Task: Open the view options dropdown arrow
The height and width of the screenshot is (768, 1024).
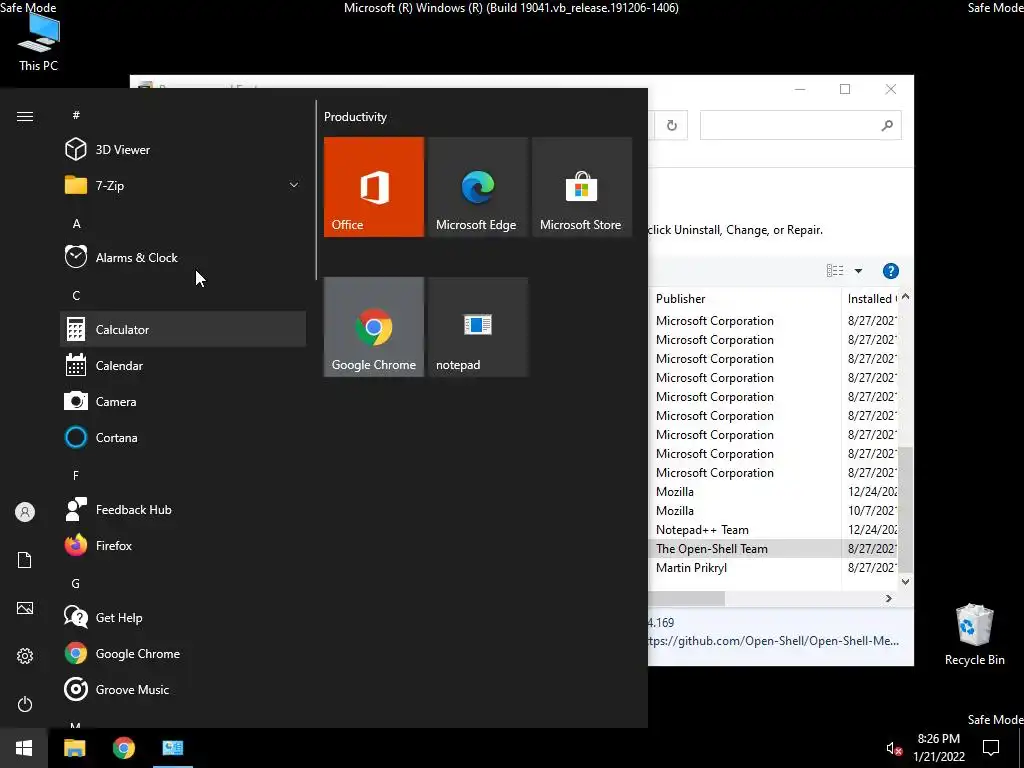Action: [x=858, y=271]
